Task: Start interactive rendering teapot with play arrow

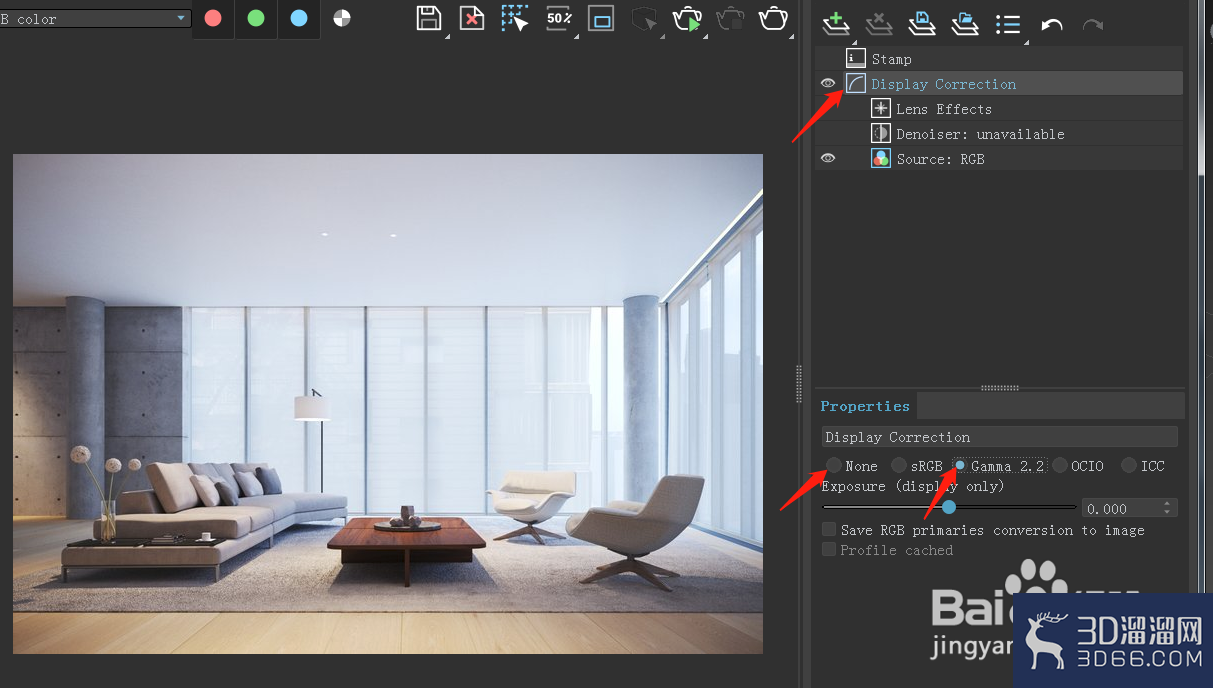Action: pyautogui.click(x=688, y=18)
